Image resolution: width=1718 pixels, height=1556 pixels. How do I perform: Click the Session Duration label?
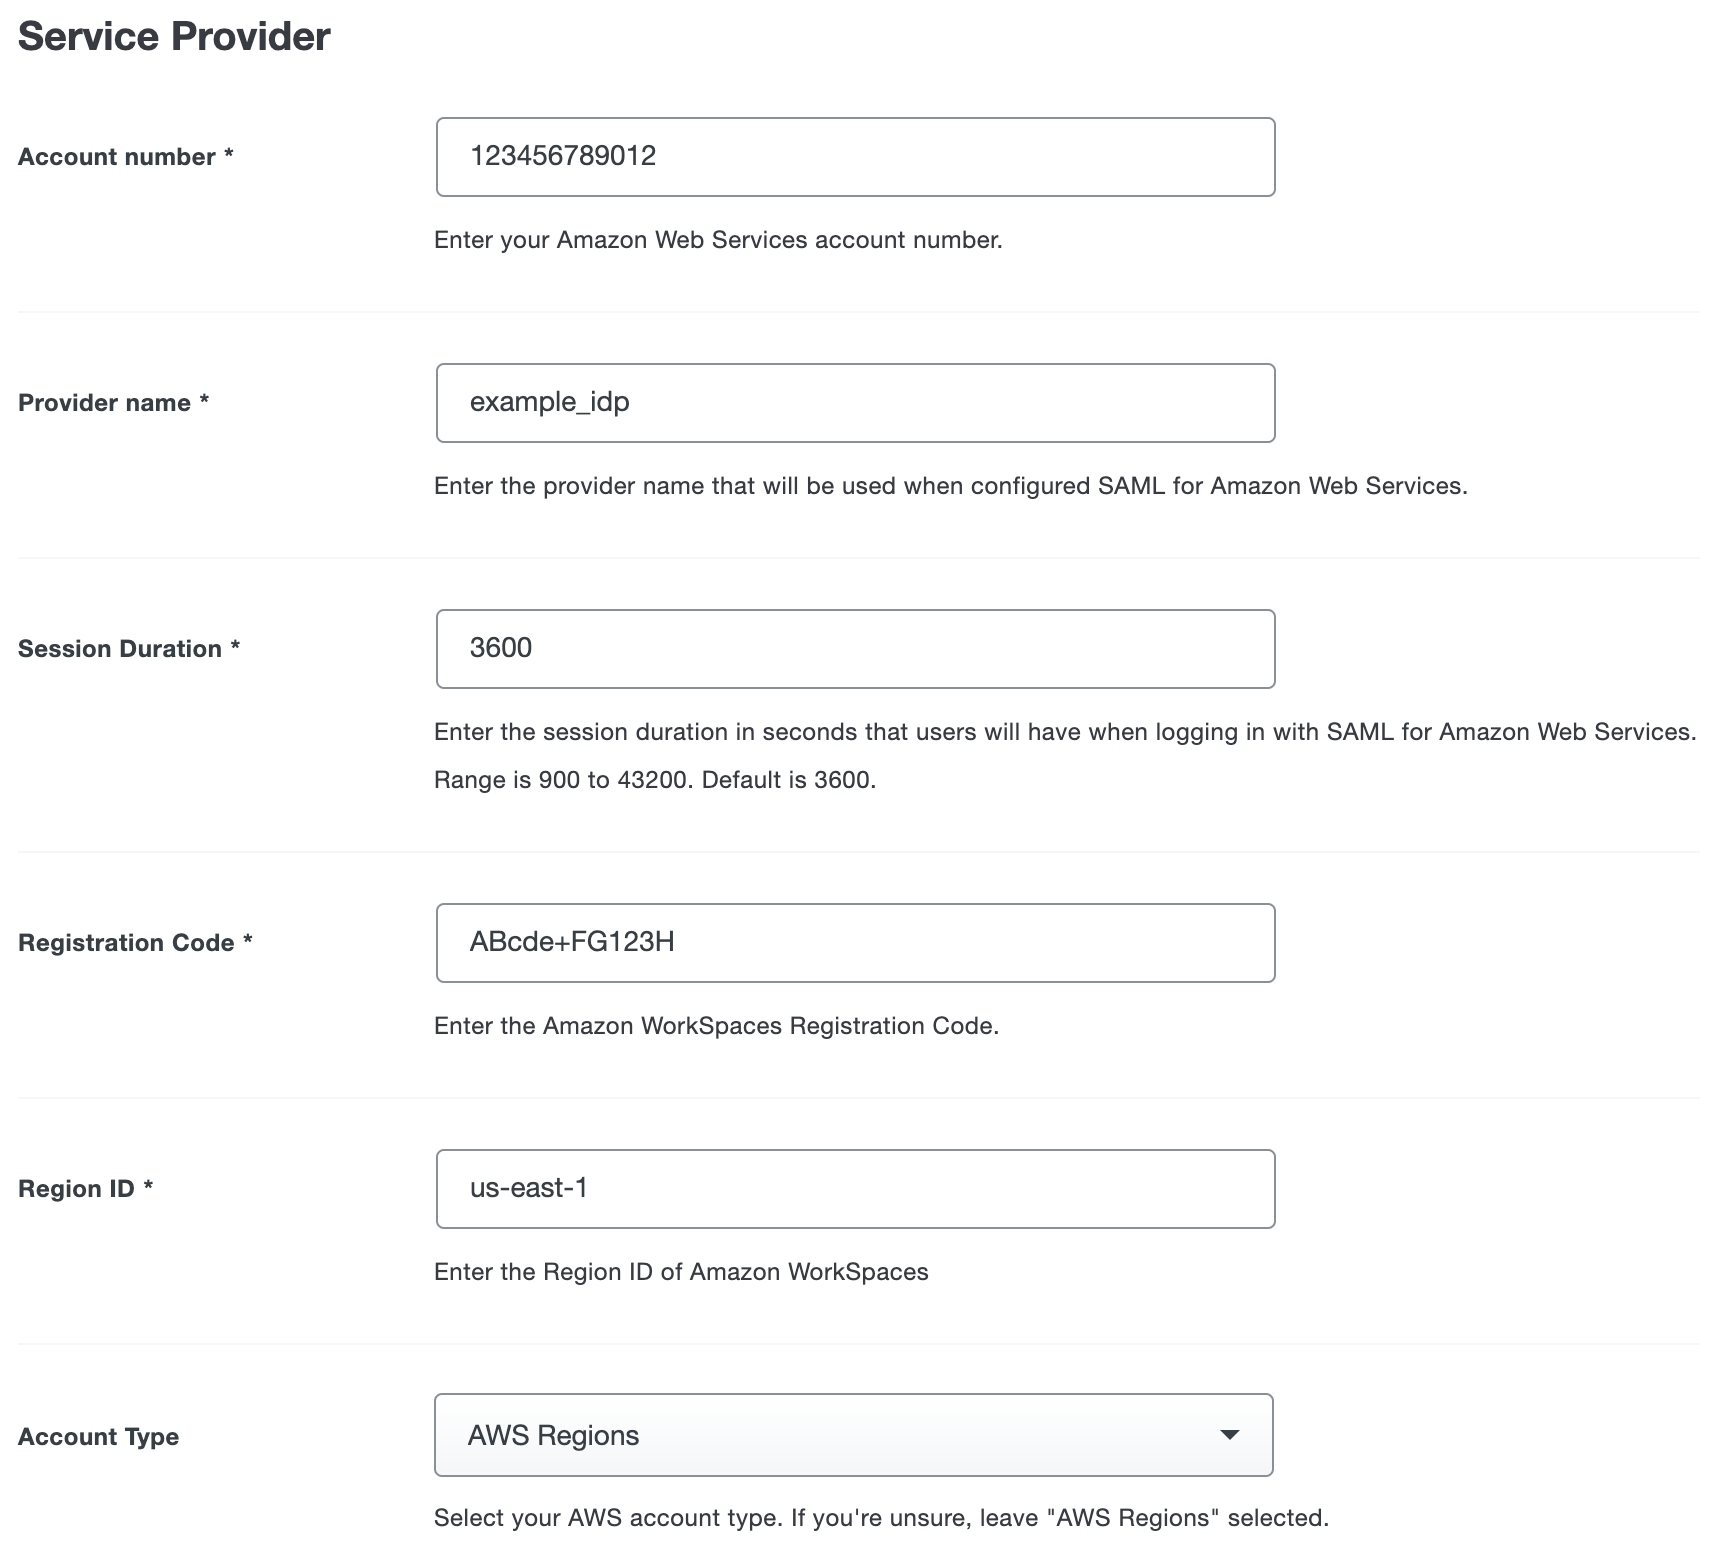(119, 648)
